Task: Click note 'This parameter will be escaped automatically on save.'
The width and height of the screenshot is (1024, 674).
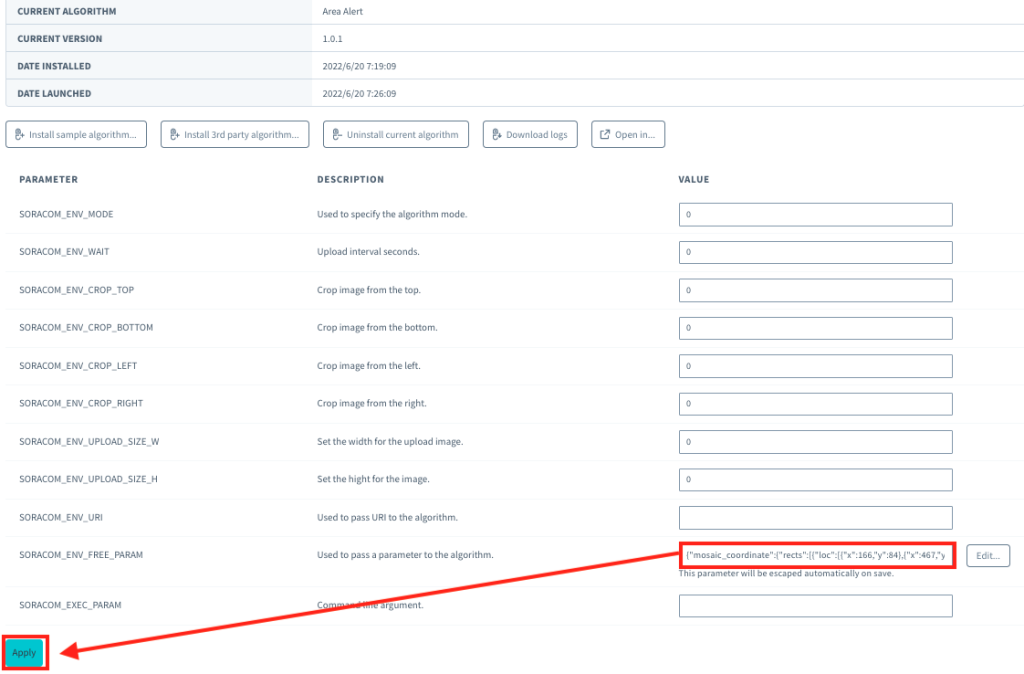Action: (786, 573)
